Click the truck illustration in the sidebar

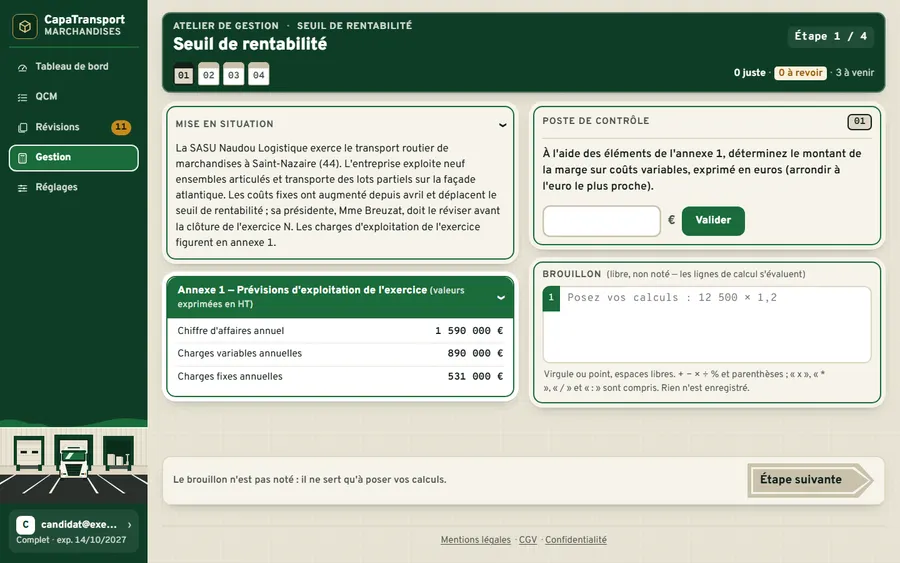tap(73, 457)
